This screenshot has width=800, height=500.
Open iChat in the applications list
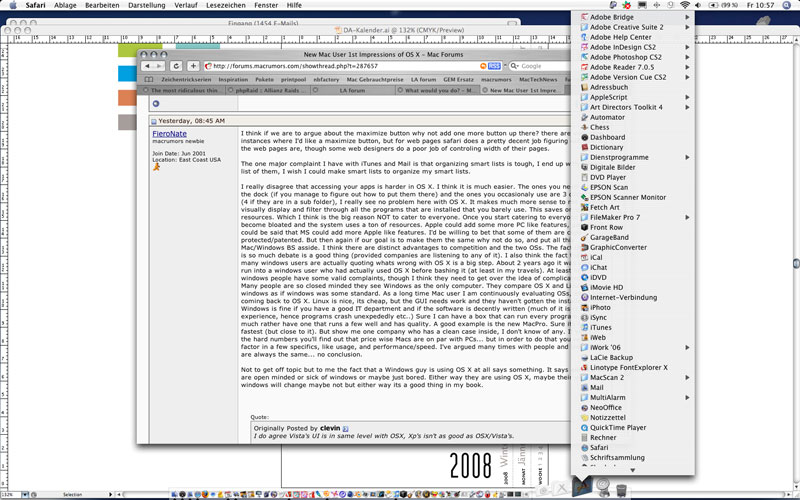(633, 267)
